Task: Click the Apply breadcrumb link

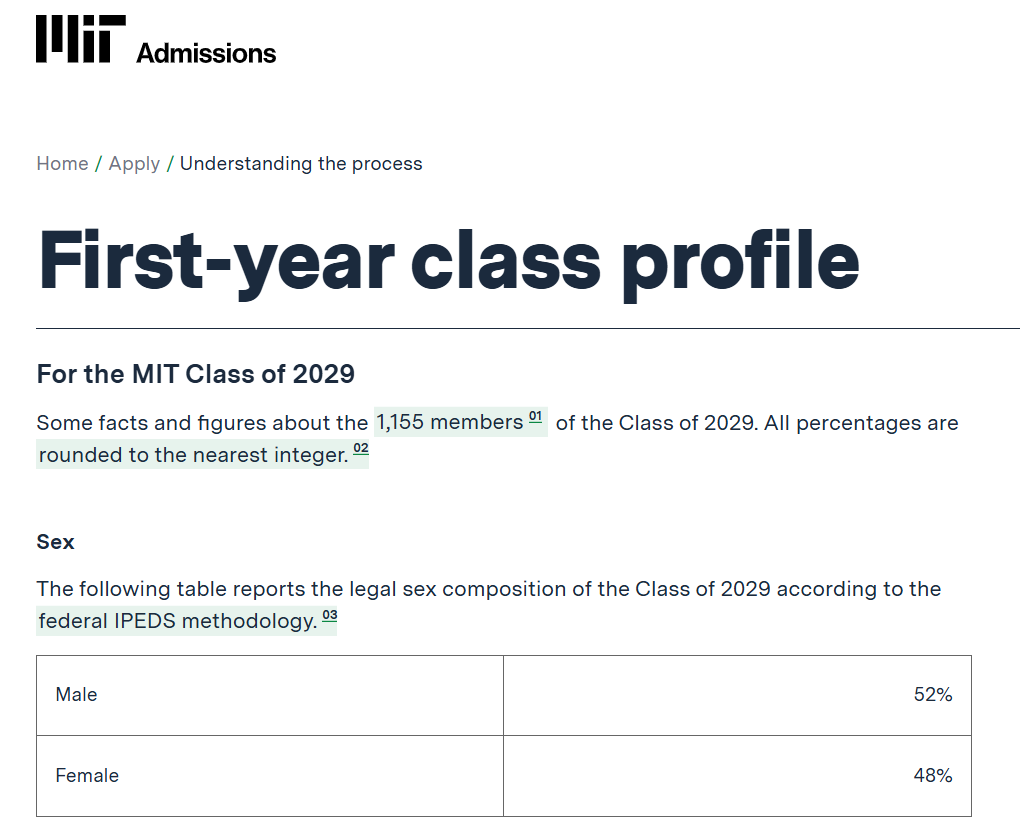Action: 134,163
